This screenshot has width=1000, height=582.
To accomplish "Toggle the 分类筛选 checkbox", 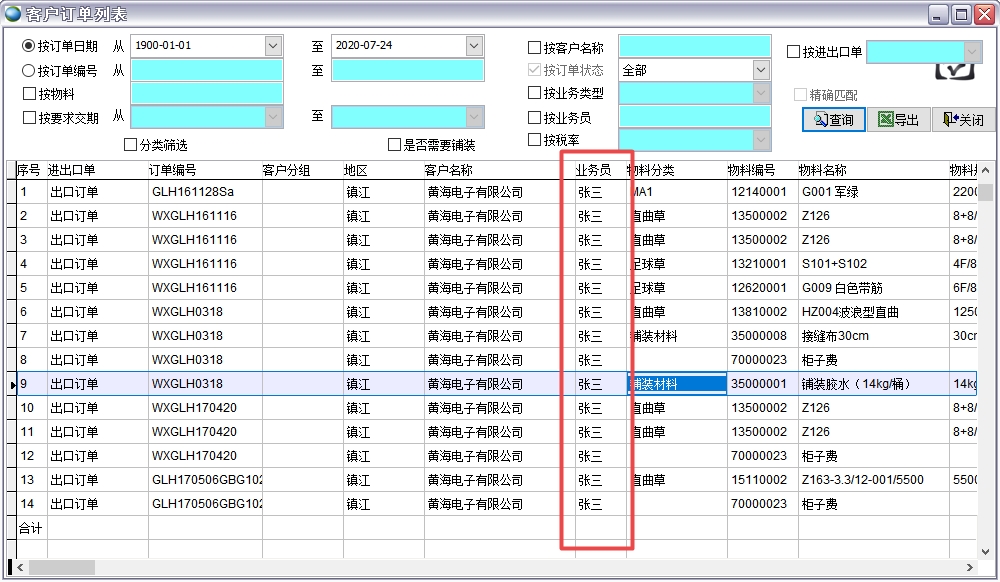I will click(x=130, y=145).
